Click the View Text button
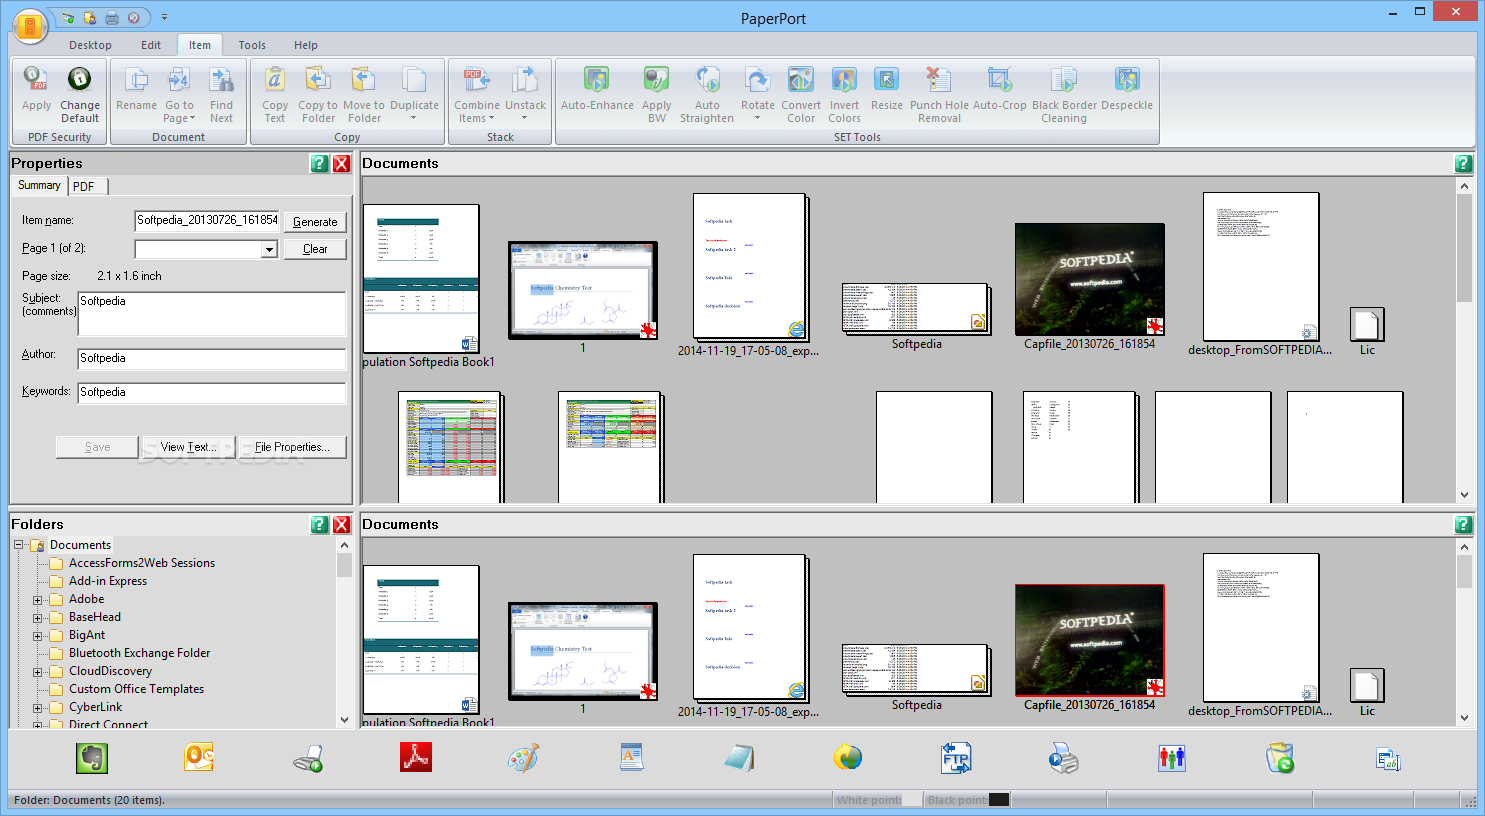This screenshot has width=1485, height=816. [188, 447]
